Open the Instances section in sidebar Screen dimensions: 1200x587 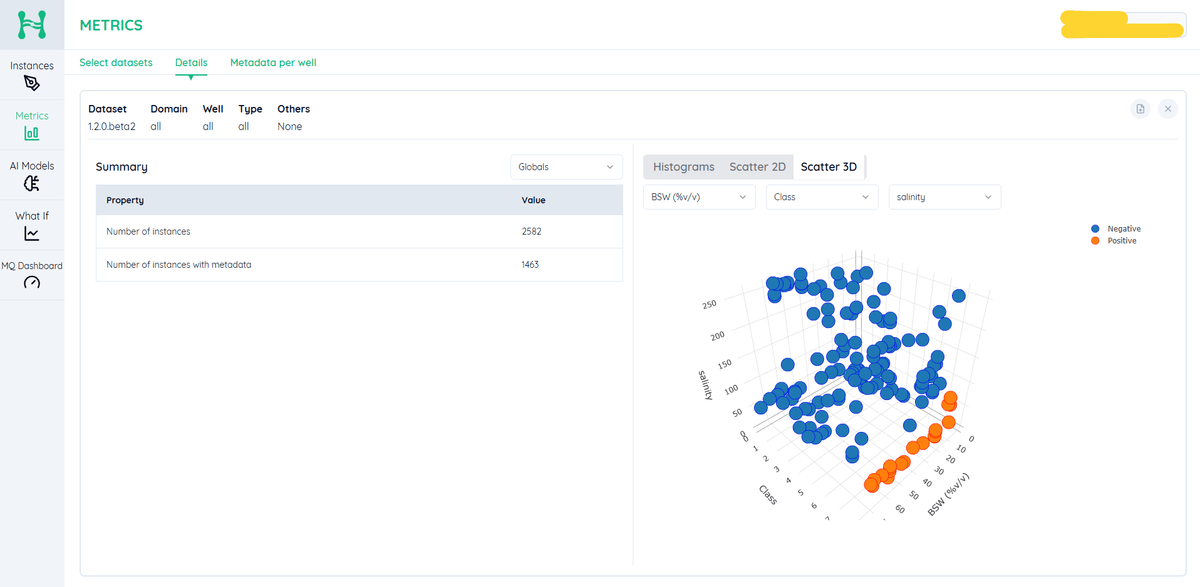32,75
